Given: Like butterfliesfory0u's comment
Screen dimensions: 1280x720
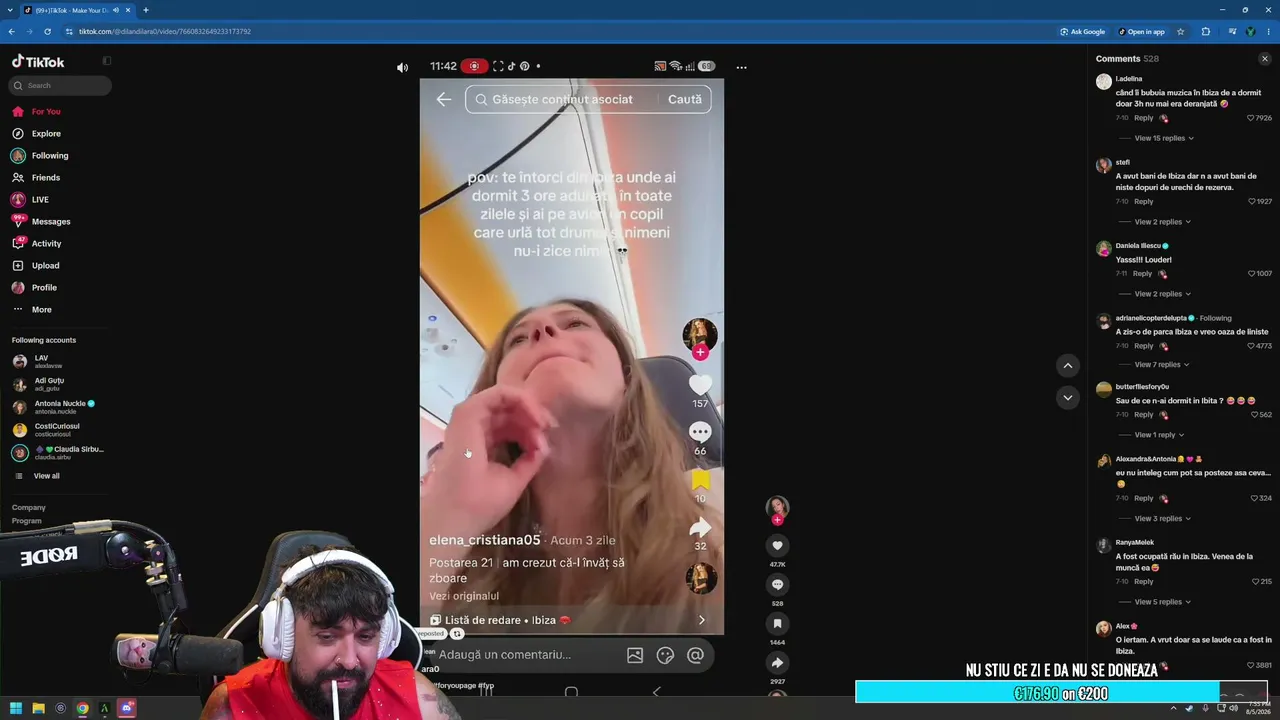Looking at the screenshot, I should pyautogui.click(x=1255, y=415).
